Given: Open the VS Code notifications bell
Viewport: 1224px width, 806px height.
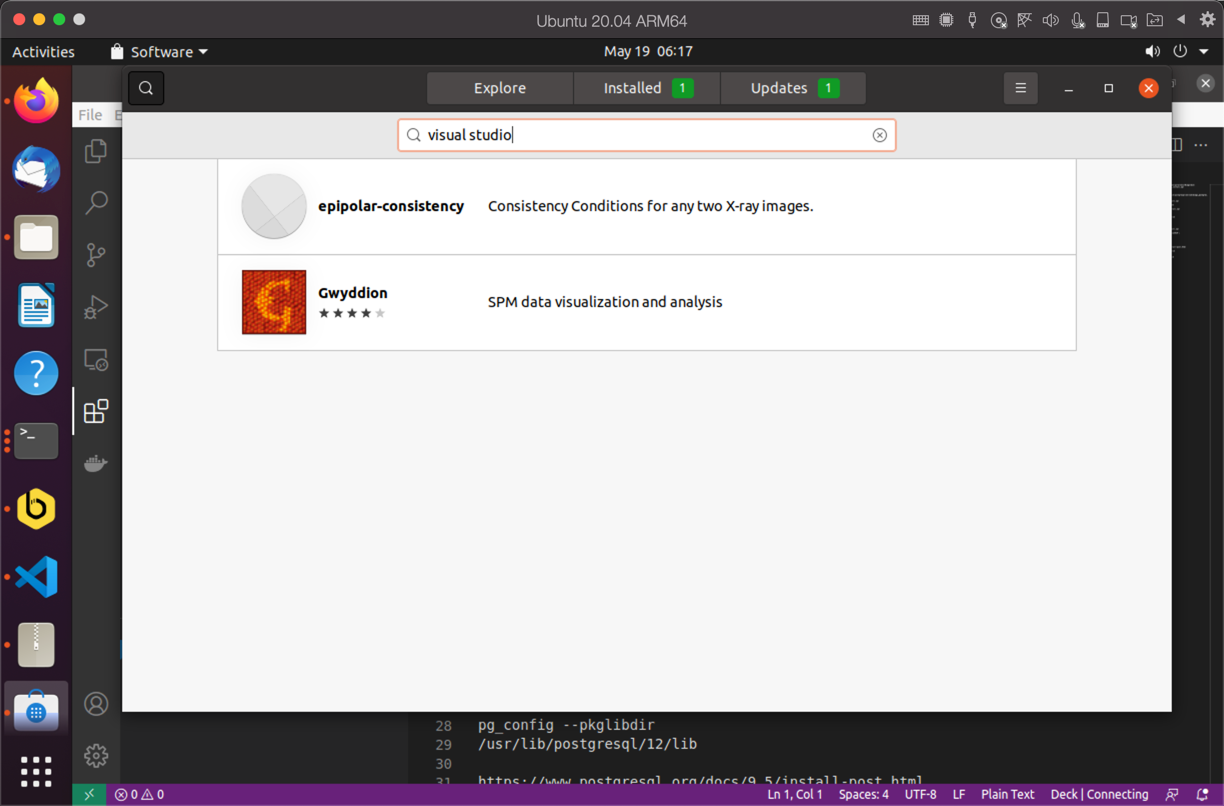Looking at the screenshot, I should coord(1203,794).
